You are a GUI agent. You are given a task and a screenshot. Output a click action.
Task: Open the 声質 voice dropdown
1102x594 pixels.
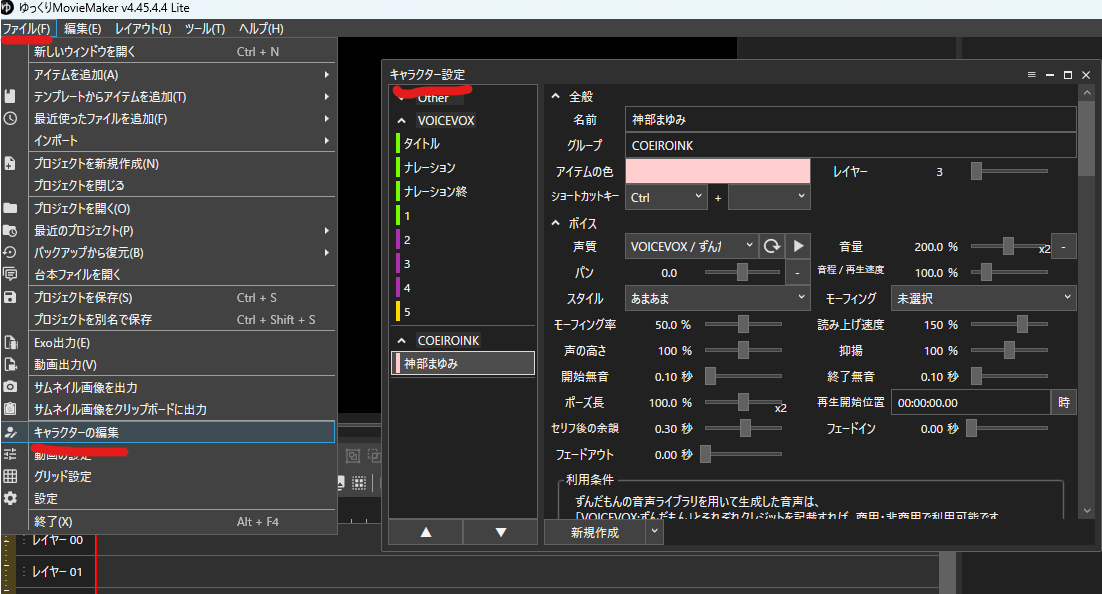[692, 246]
